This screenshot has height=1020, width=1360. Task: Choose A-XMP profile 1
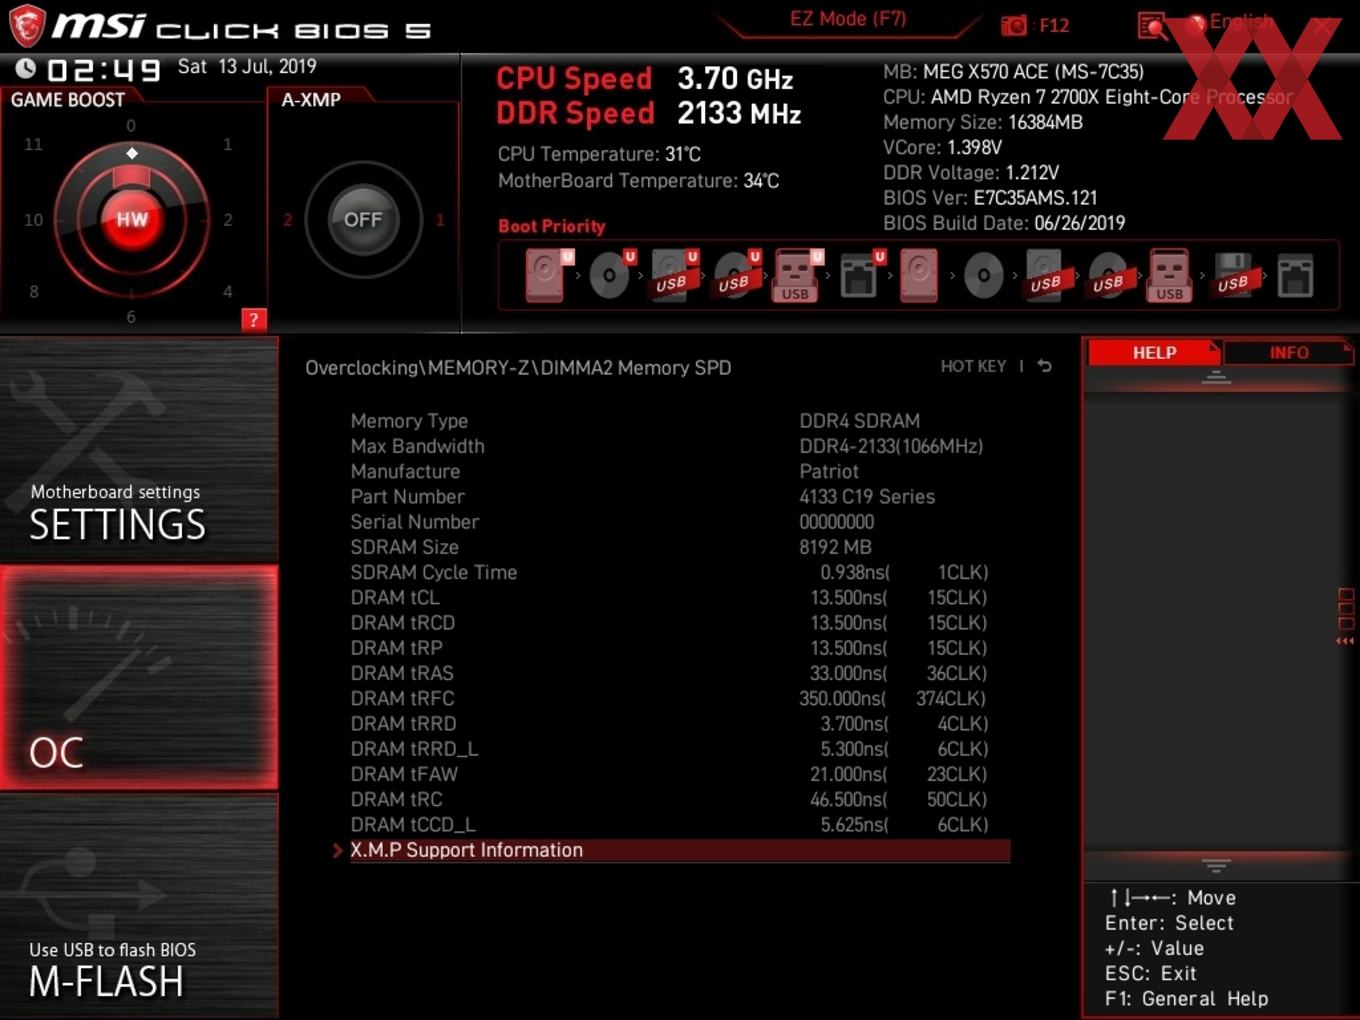pyautogui.click(x=440, y=220)
